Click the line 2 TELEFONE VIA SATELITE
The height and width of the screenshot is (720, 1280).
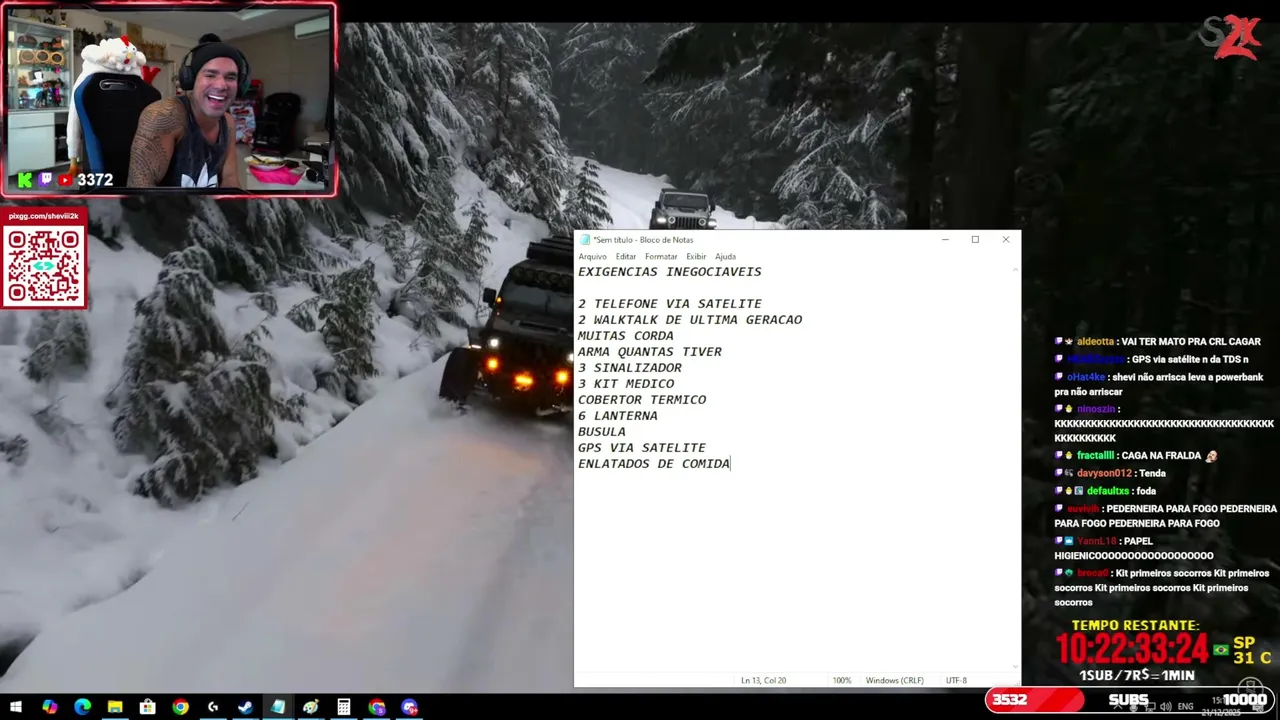(x=669, y=304)
